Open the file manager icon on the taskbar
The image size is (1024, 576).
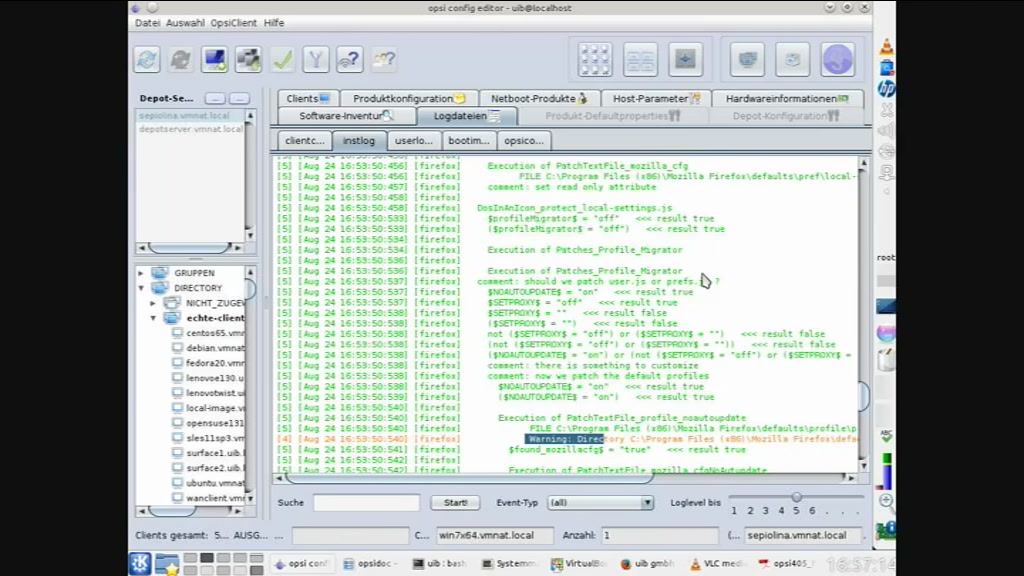pyautogui.click(x=167, y=564)
